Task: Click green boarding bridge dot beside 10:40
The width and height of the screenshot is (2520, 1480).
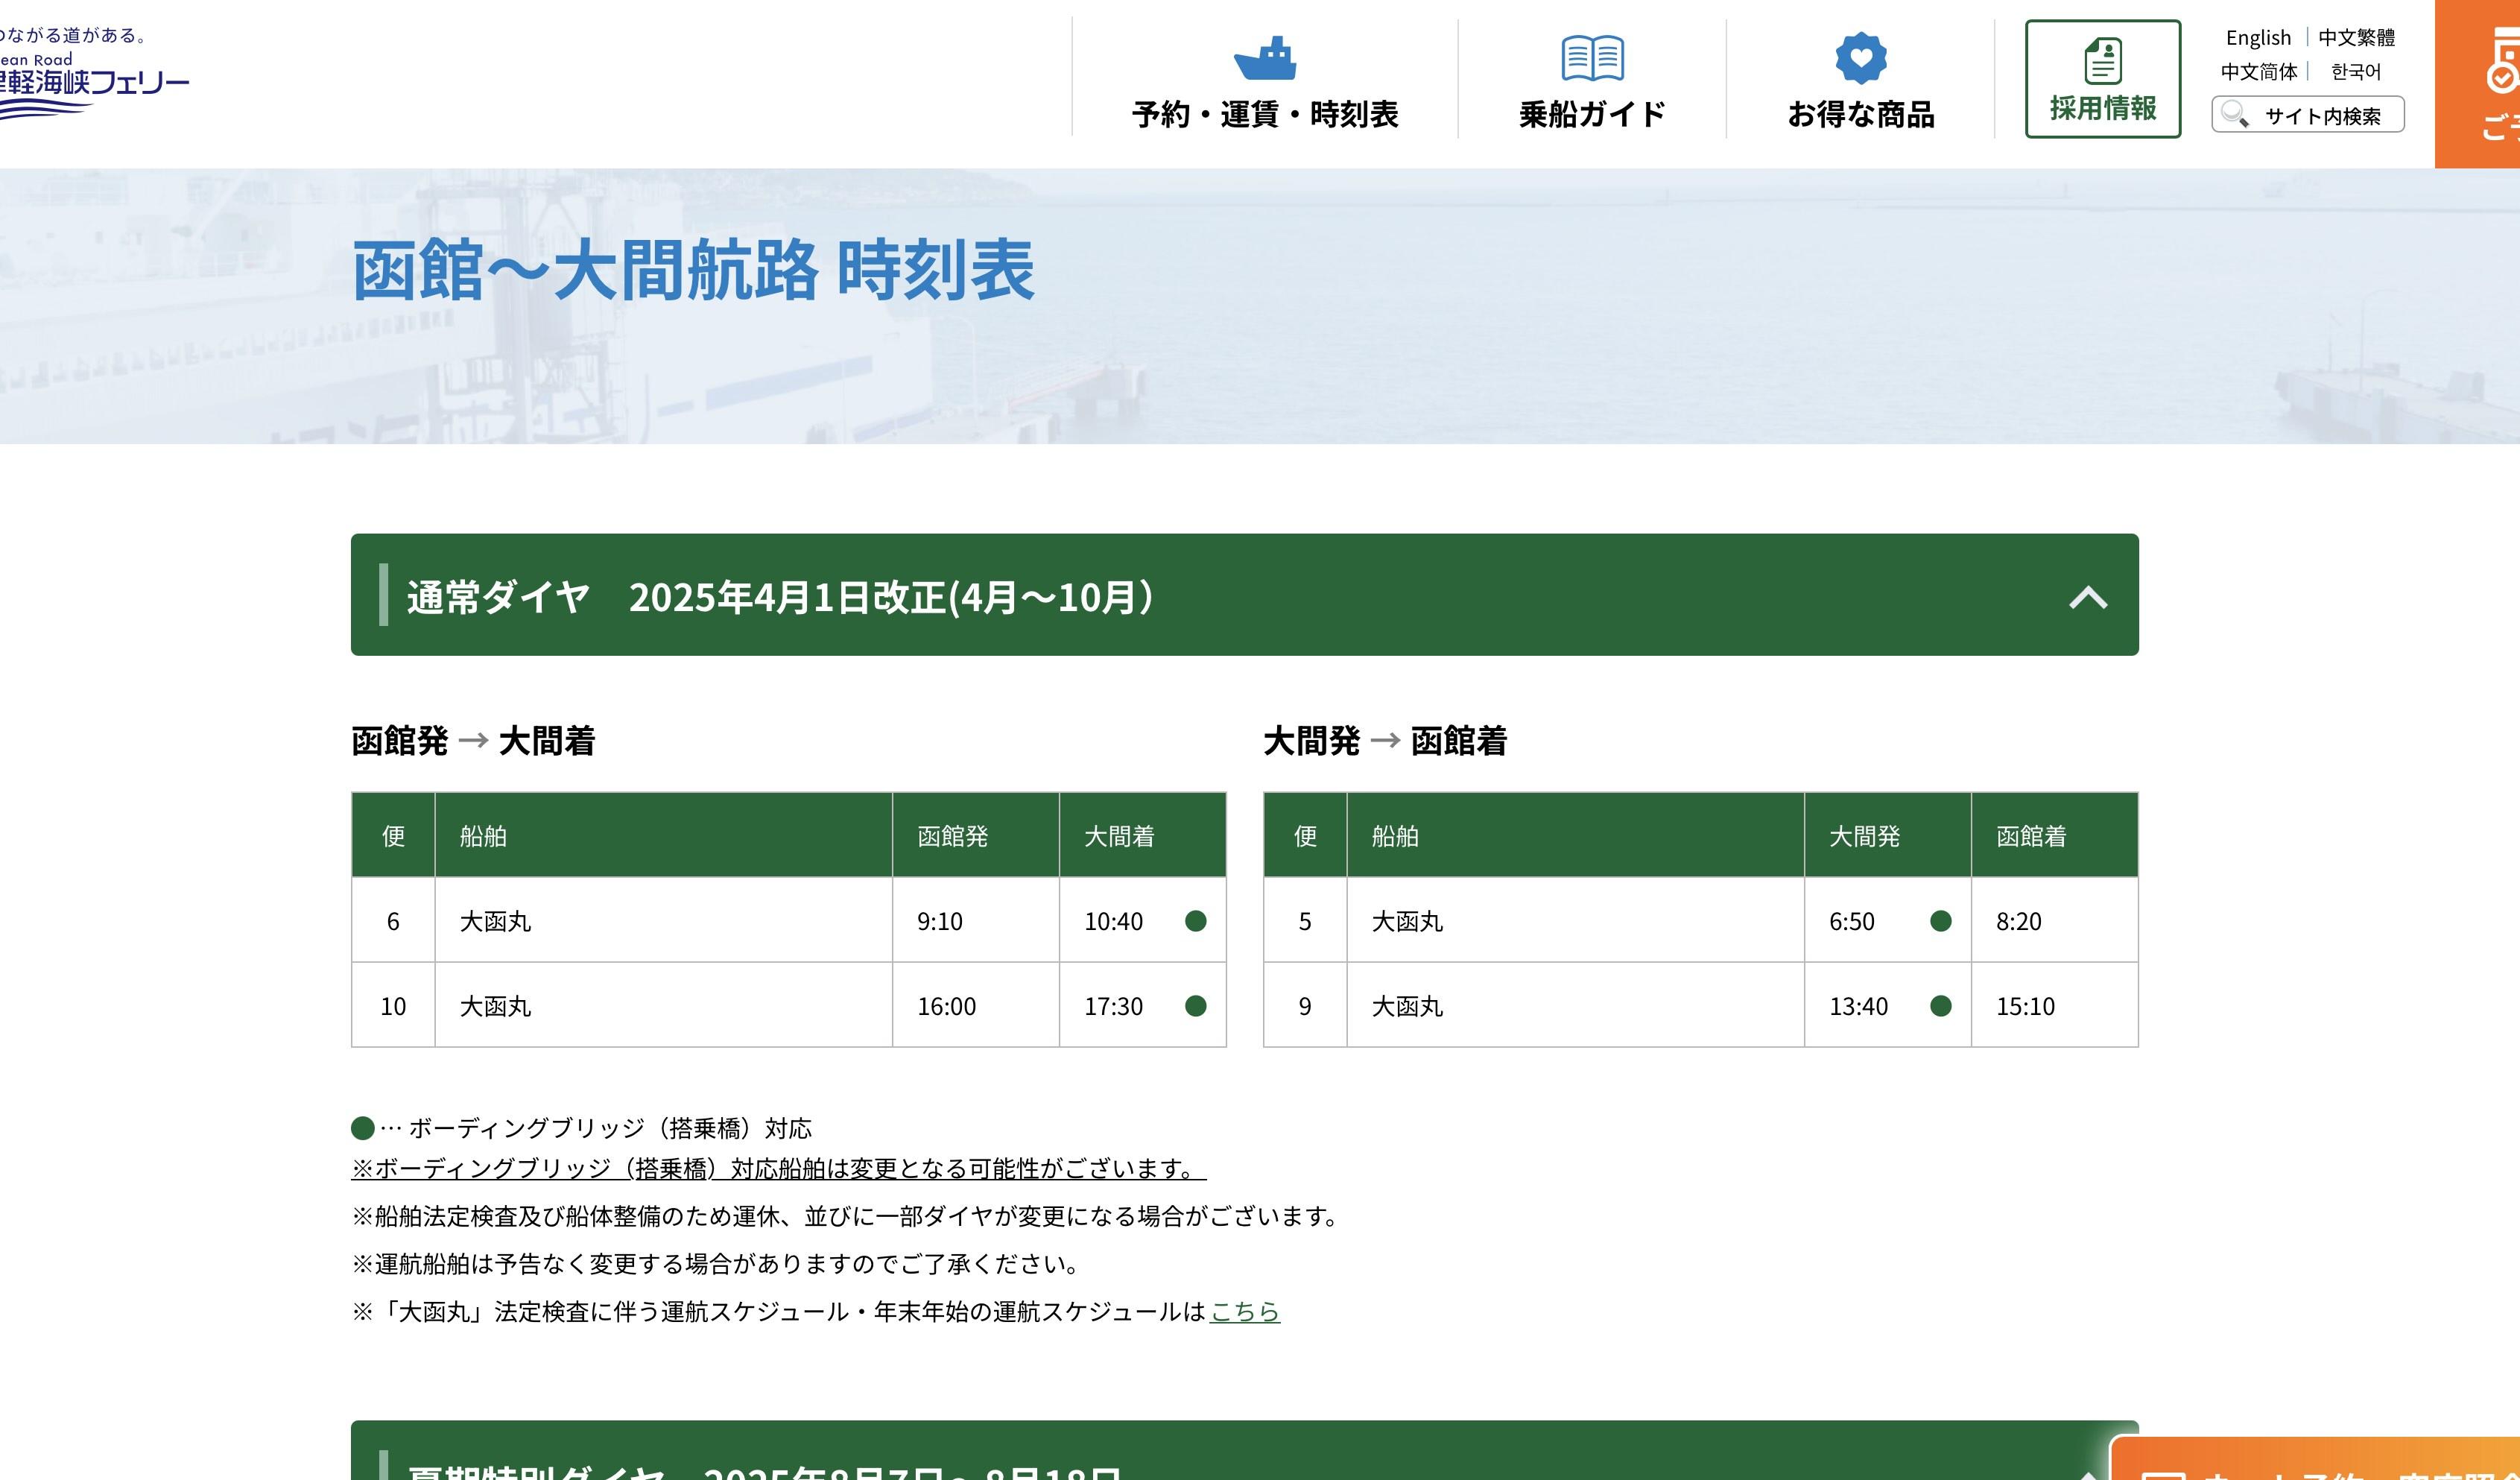Action: [x=1195, y=921]
